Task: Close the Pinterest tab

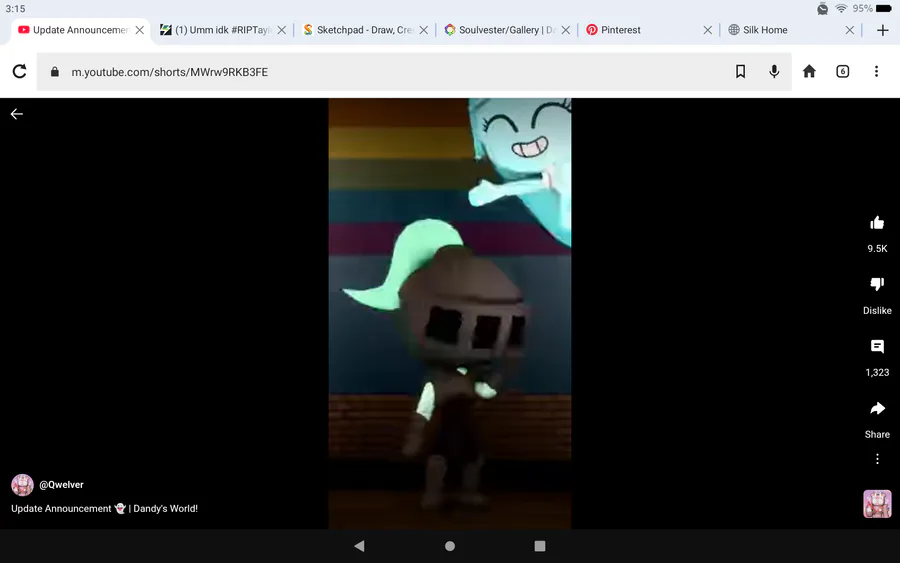Action: pyautogui.click(x=708, y=30)
